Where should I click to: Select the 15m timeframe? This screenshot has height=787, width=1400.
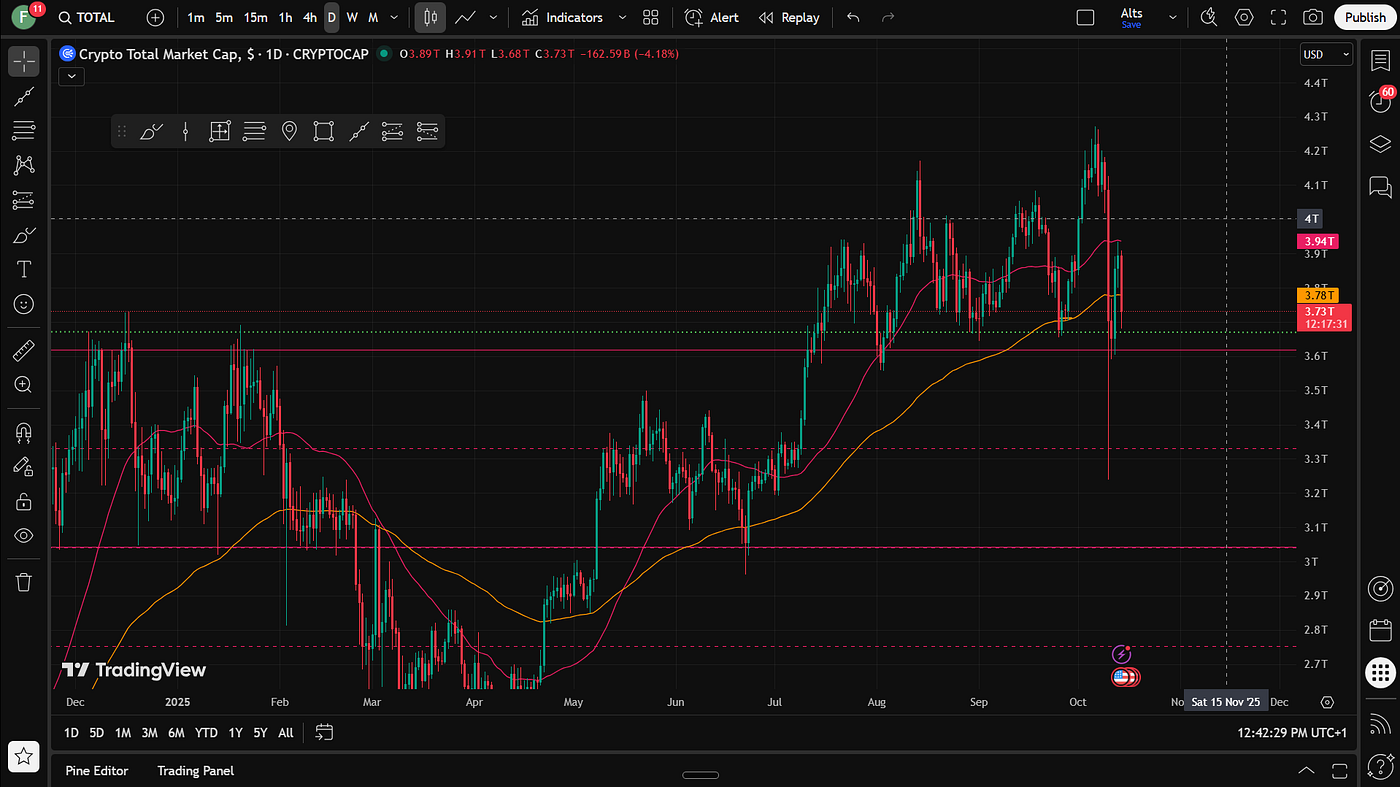tap(255, 17)
